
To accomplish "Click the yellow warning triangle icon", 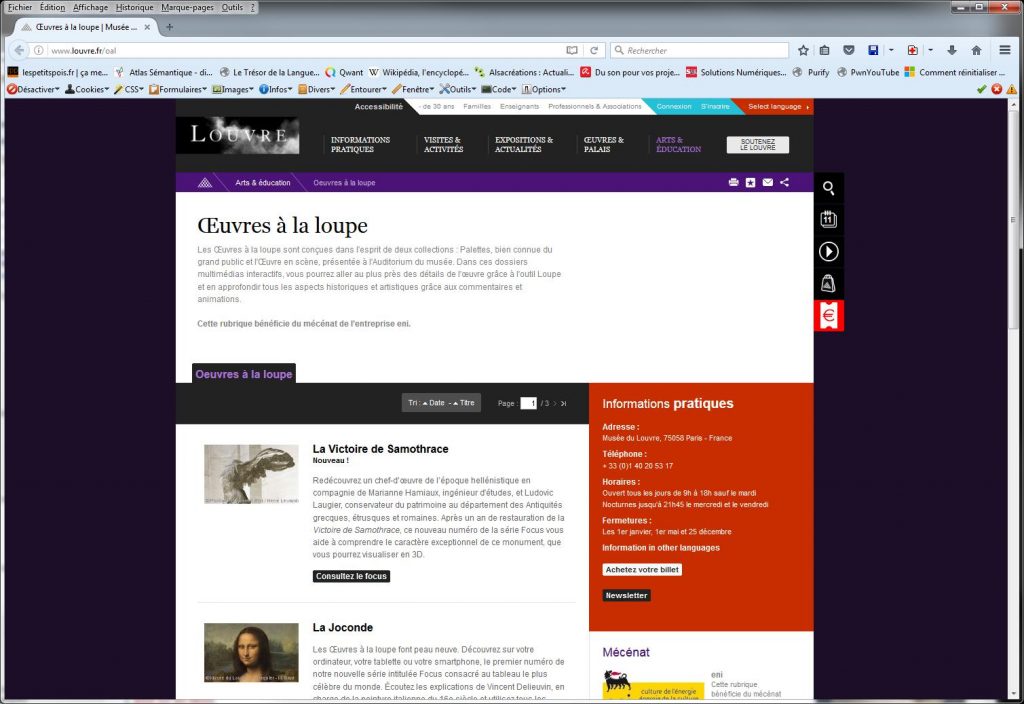I will (x=1012, y=89).
